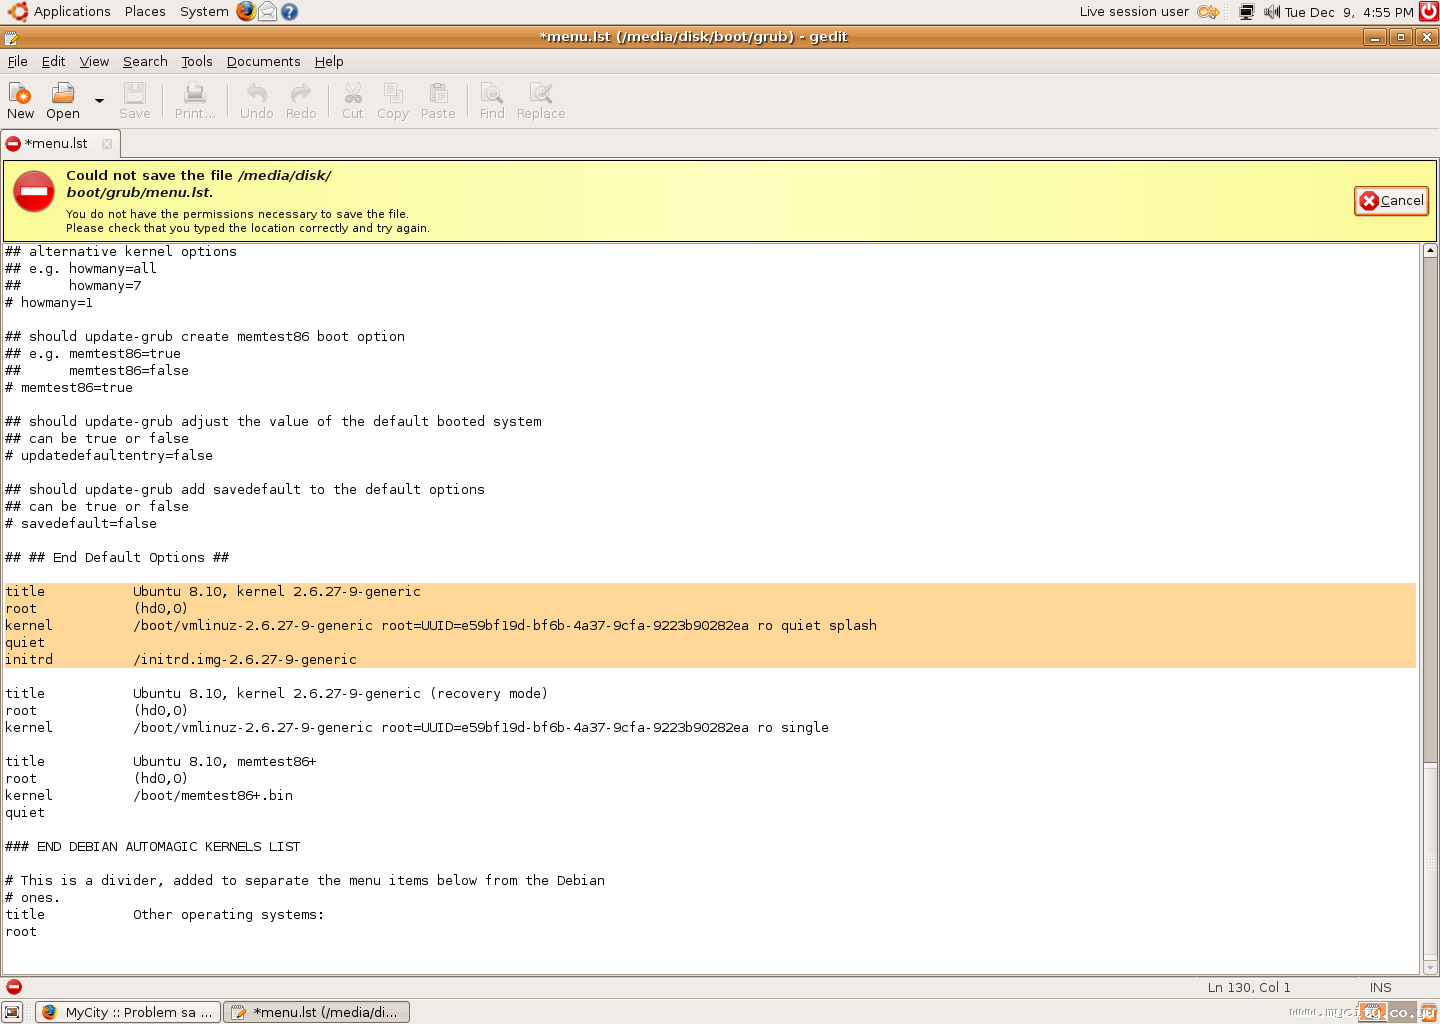Screen dimensions: 1440x1024
Task: Open the Tools menu
Action: [197, 61]
